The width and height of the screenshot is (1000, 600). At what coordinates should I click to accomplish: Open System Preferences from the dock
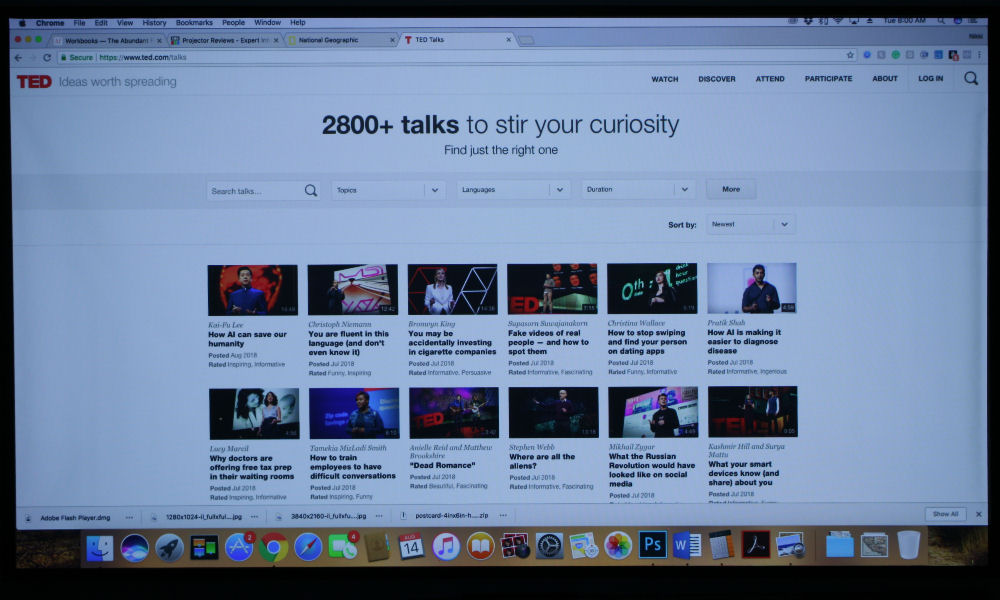(x=549, y=546)
